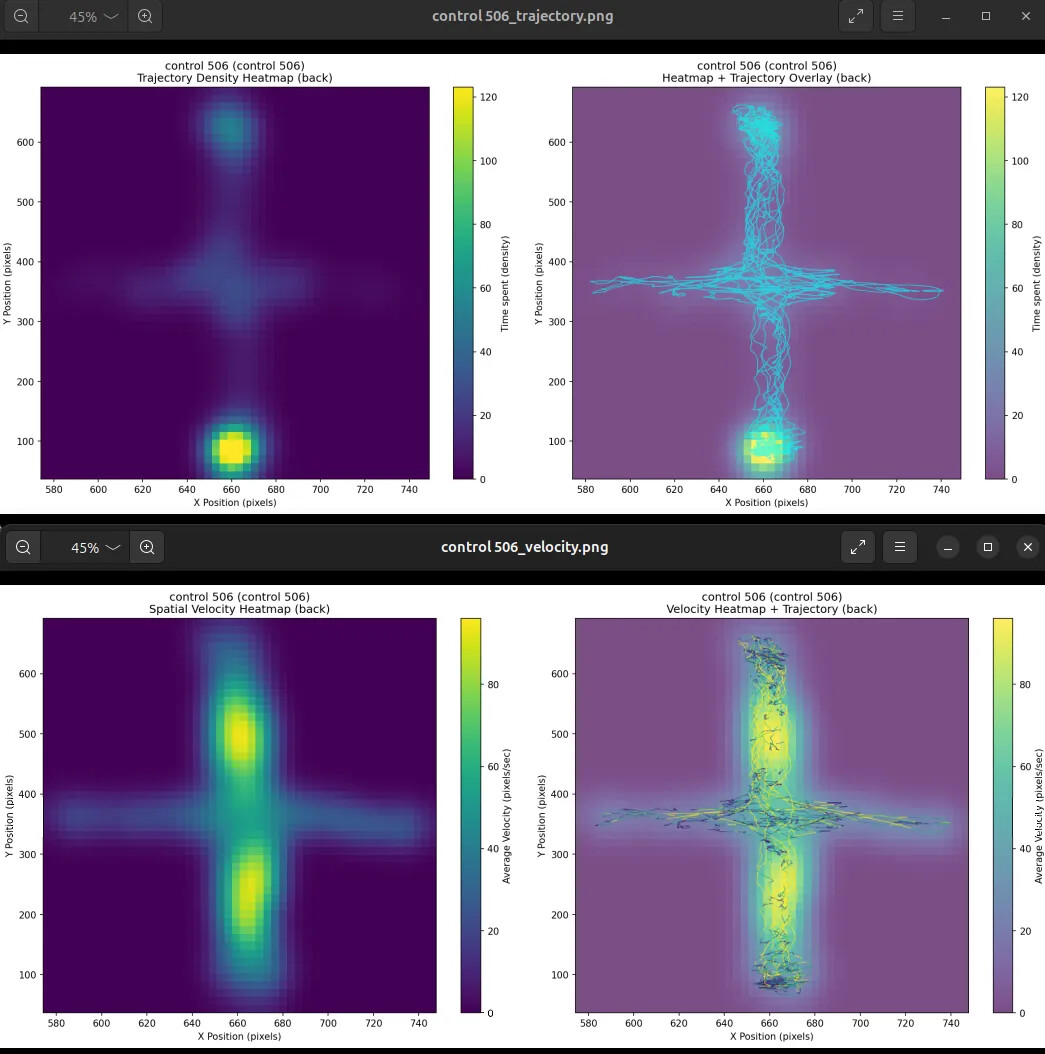Minimize the control 506_velocity.png window
Image resolution: width=1045 pixels, height=1054 pixels.
pyautogui.click(x=949, y=547)
